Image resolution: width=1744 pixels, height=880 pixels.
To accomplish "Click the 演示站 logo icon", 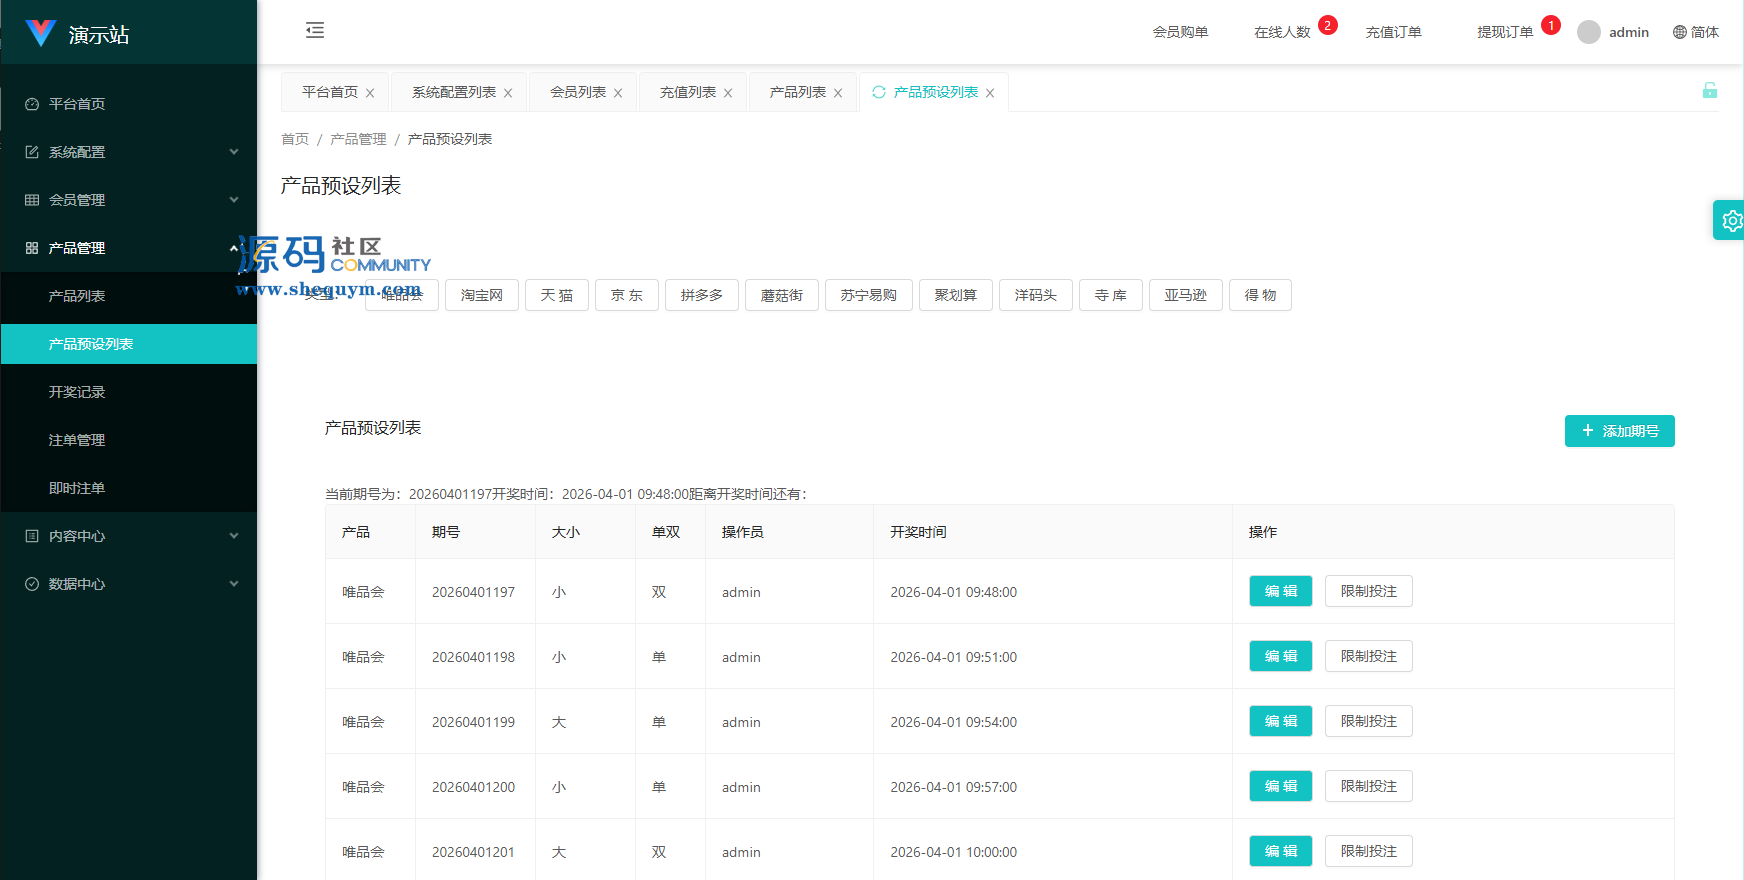I will (x=41, y=33).
